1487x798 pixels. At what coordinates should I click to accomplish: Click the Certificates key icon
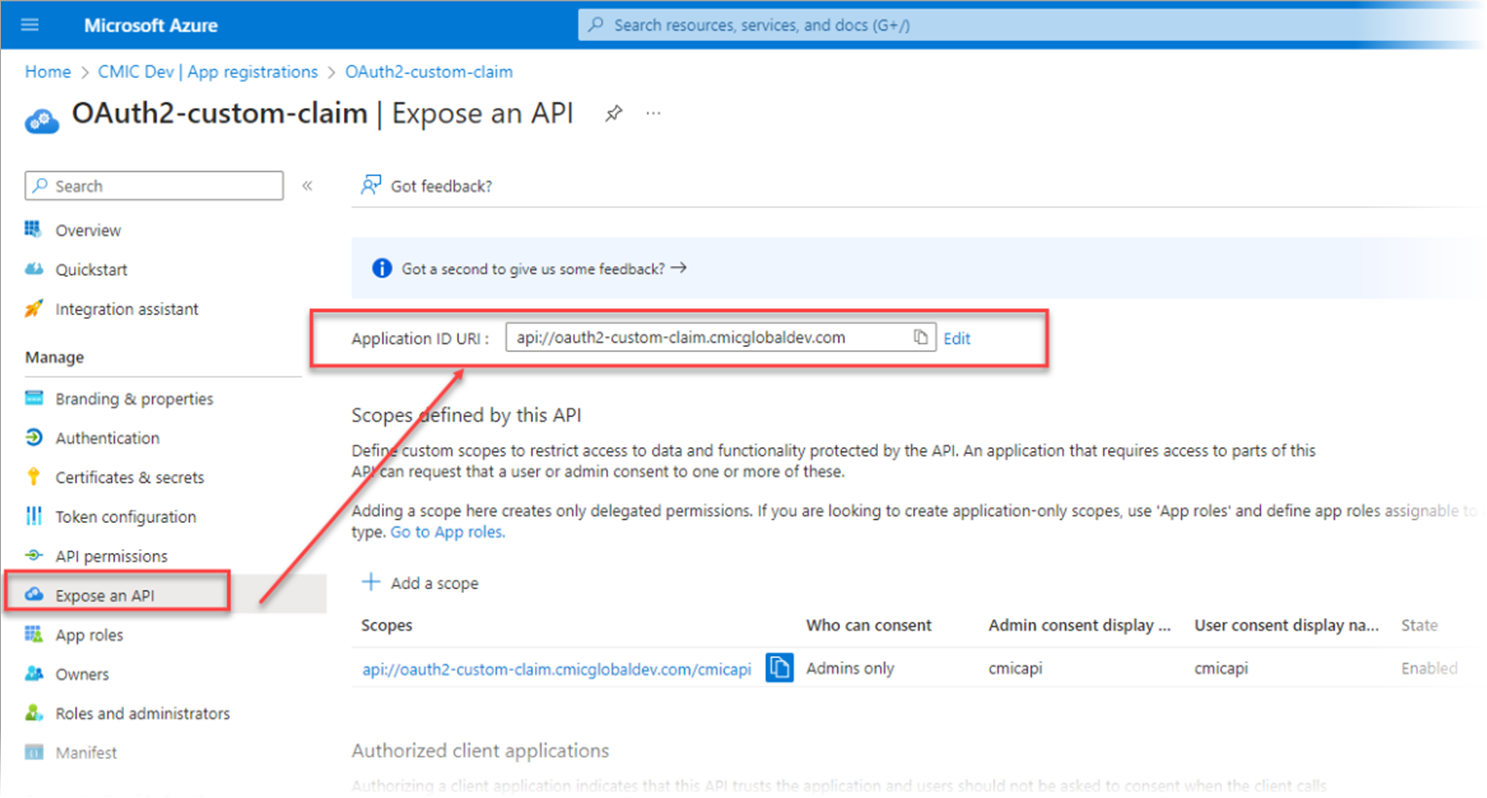coord(35,477)
